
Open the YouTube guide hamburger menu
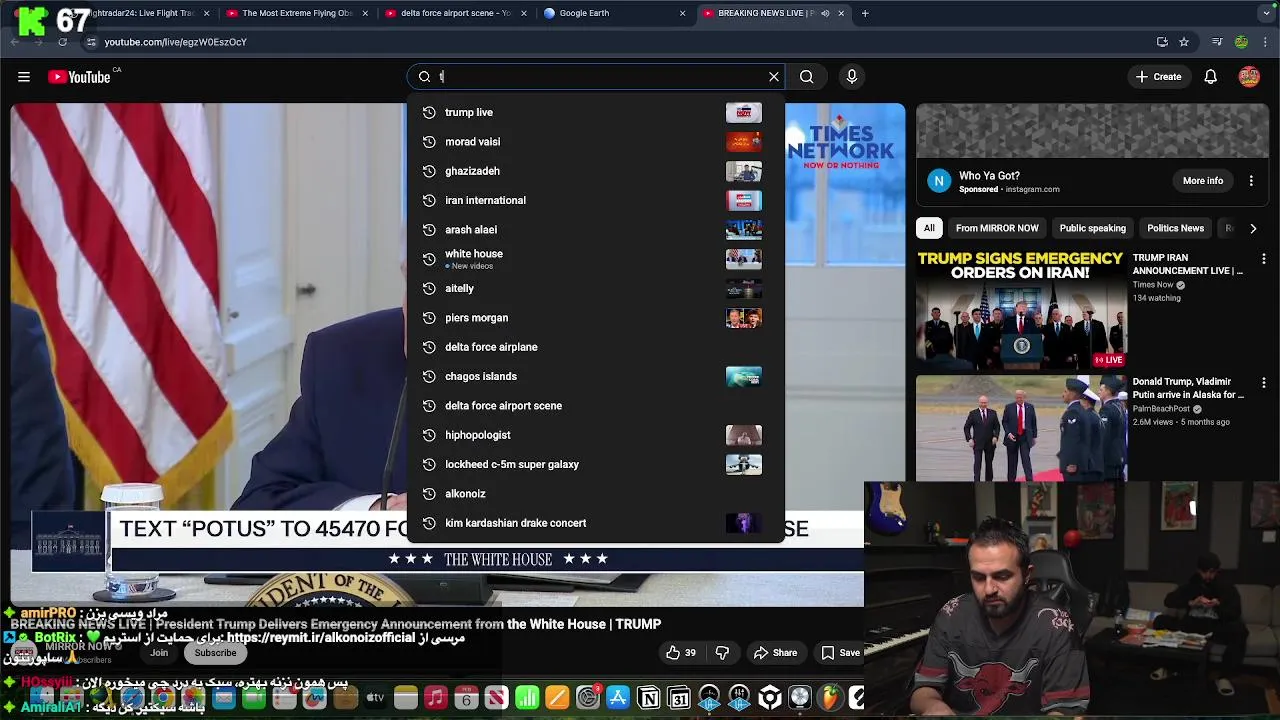tap(24, 77)
